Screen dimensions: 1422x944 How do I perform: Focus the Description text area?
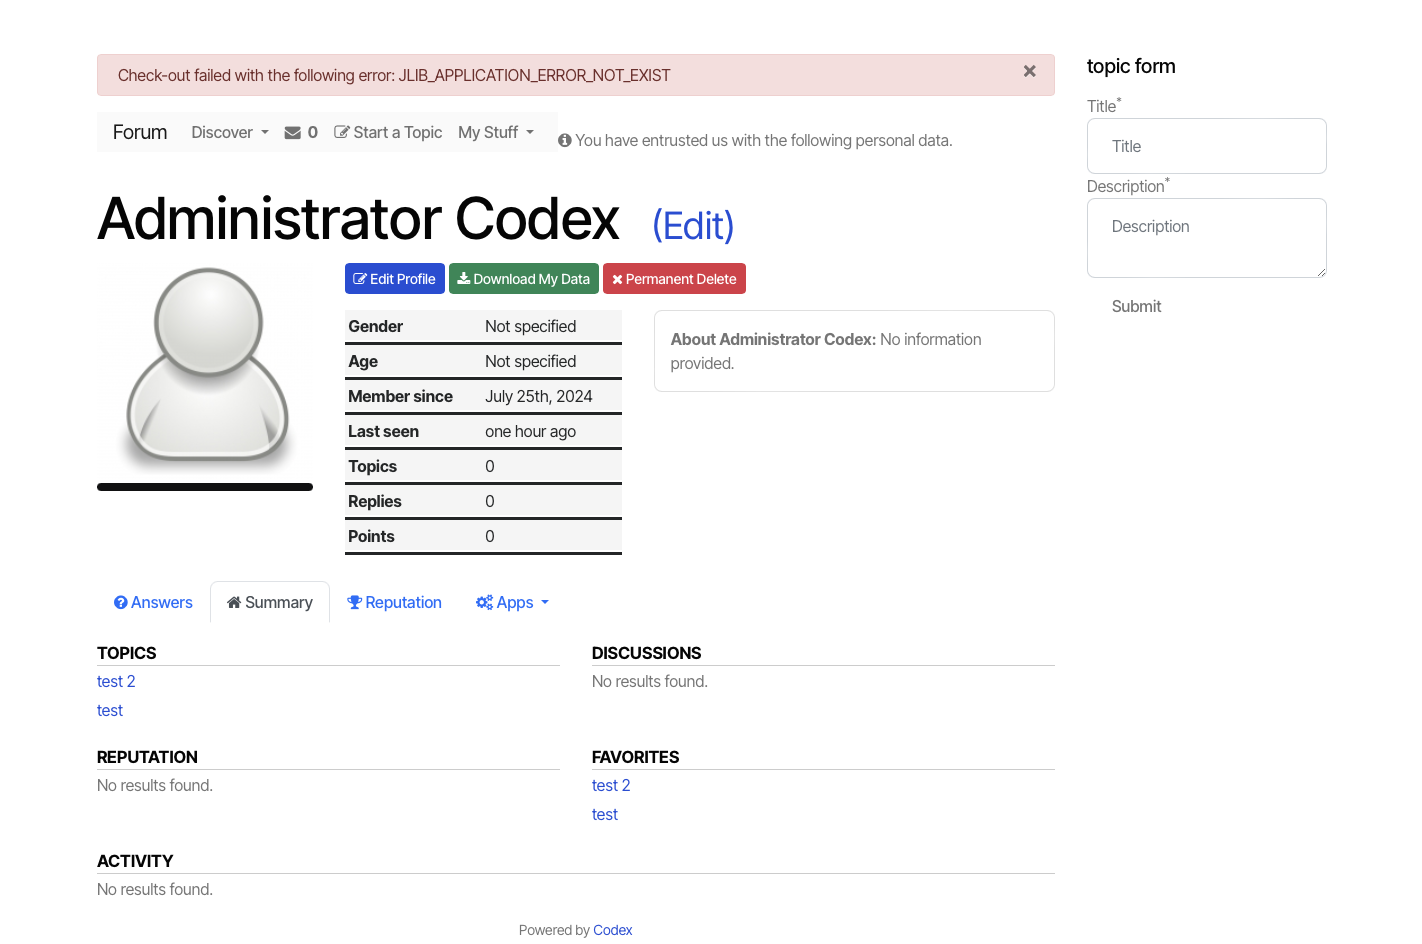(1206, 238)
